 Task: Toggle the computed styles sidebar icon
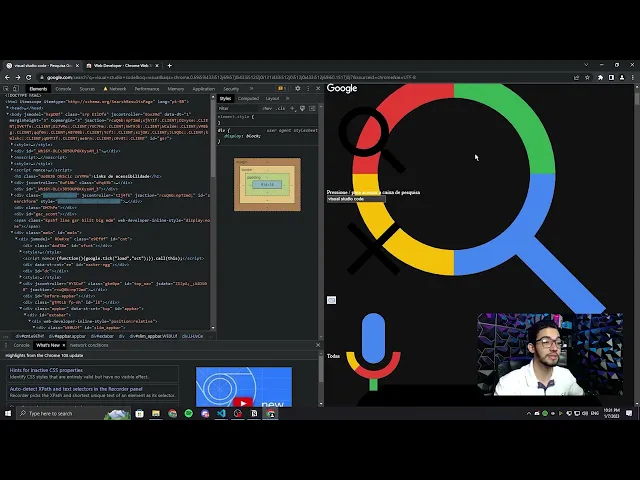tap(312, 108)
